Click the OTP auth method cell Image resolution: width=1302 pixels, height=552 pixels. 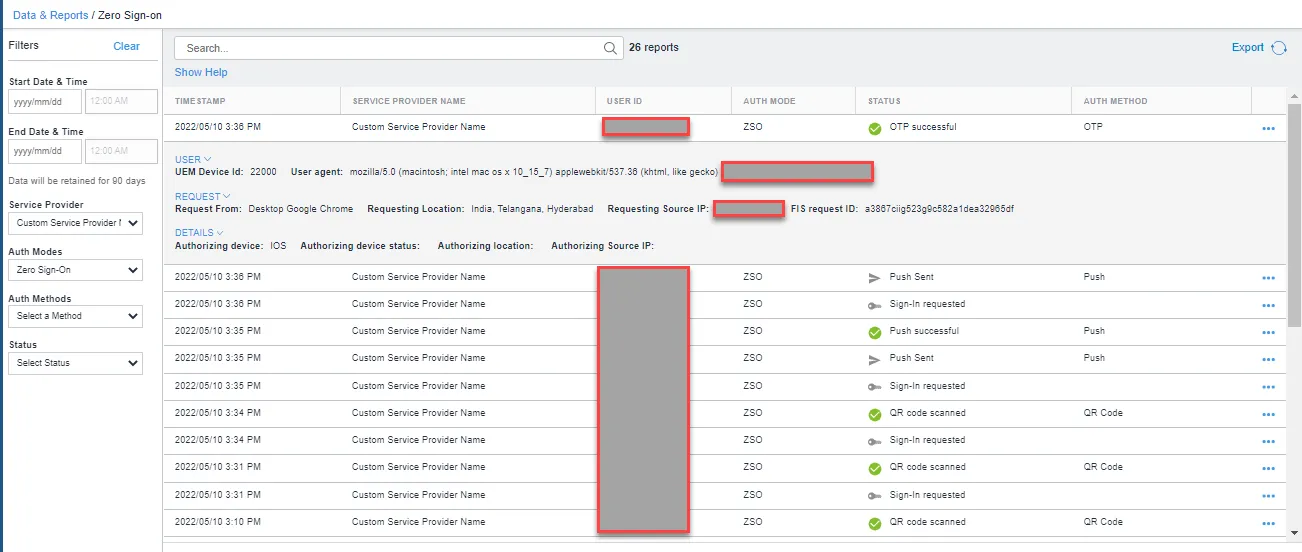(1093, 127)
